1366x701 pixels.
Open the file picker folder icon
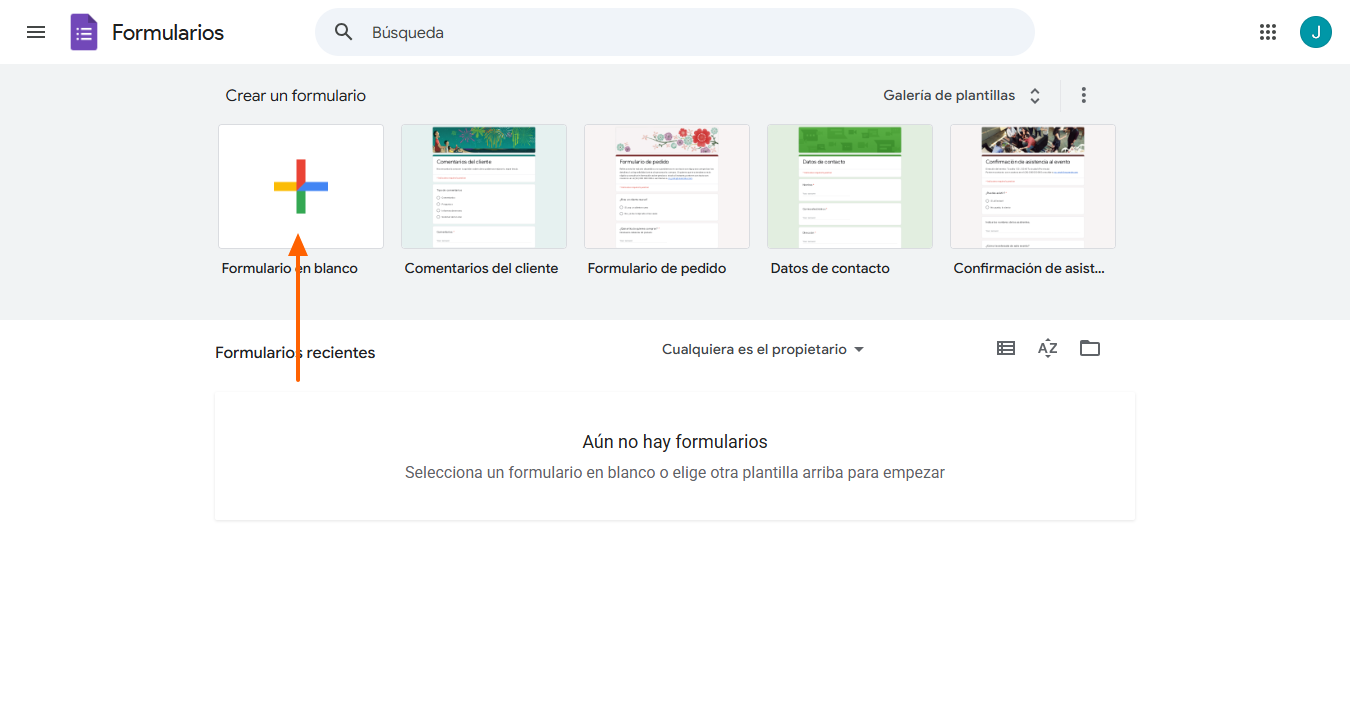[x=1090, y=348]
